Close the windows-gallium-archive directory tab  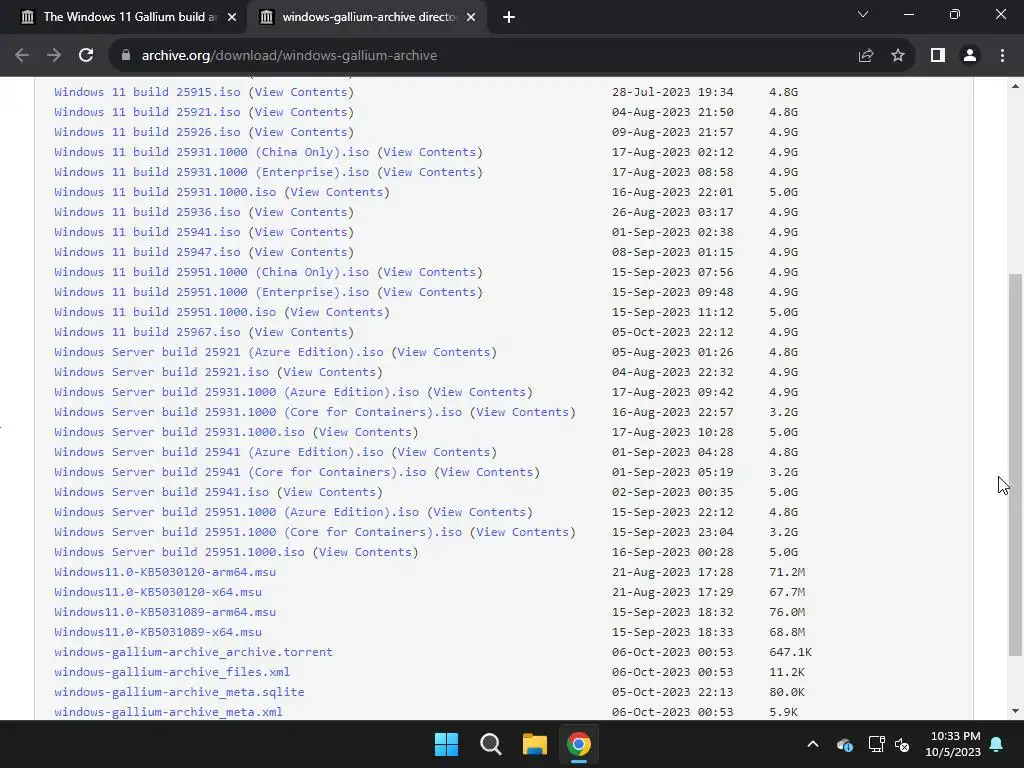tap(471, 17)
